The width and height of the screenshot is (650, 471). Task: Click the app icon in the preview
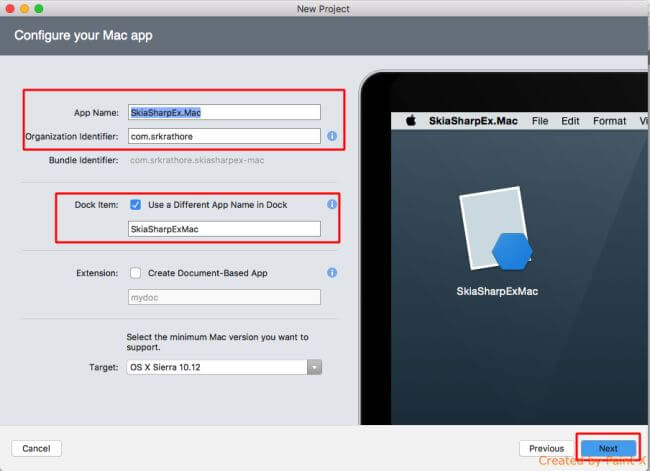[496, 229]
